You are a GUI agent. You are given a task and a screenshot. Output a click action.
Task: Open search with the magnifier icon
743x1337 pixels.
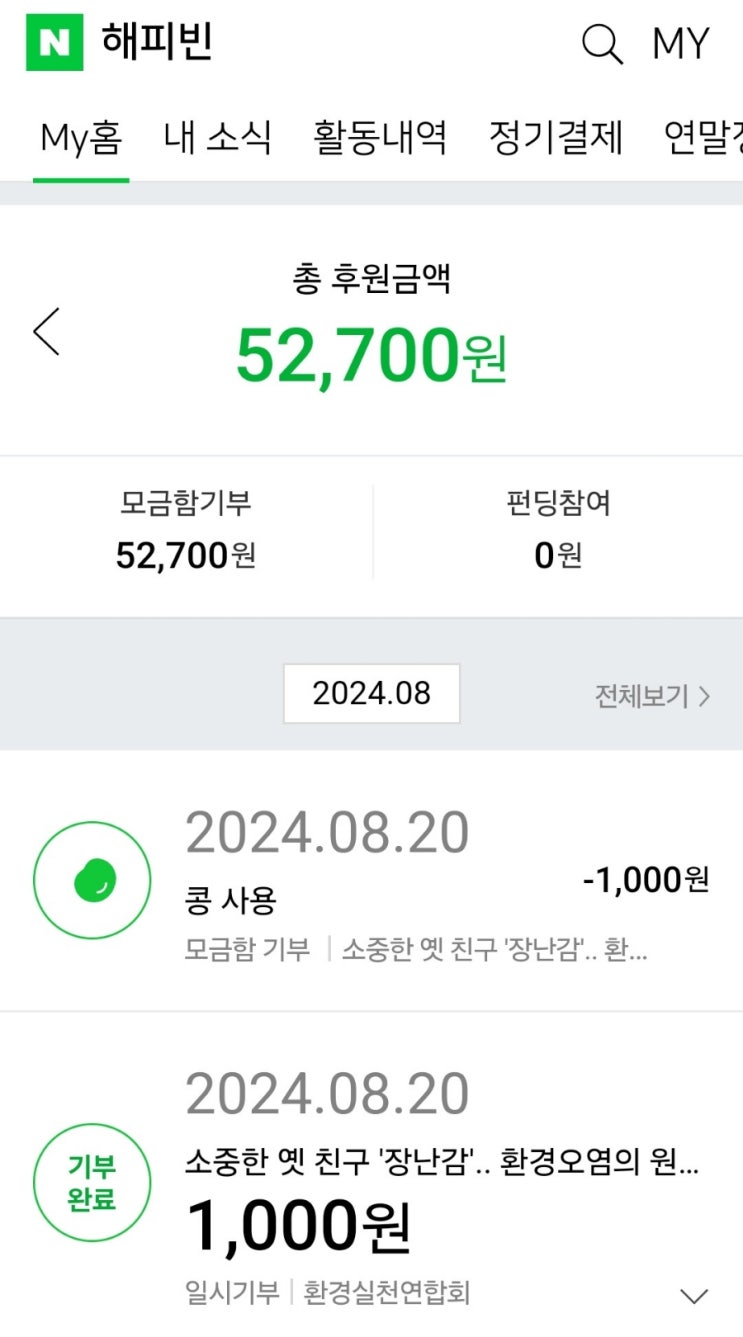point(602,44)
